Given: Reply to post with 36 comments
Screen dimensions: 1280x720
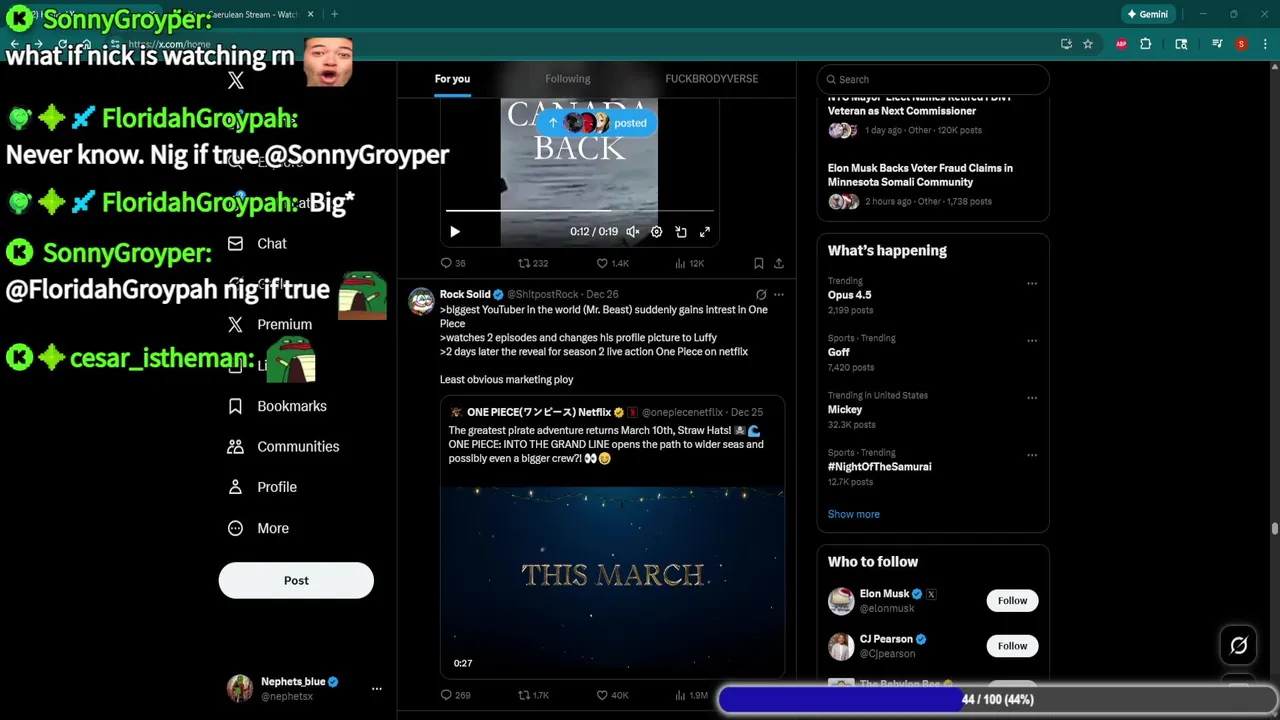Looking at the screenshot, I should (453, 263).
